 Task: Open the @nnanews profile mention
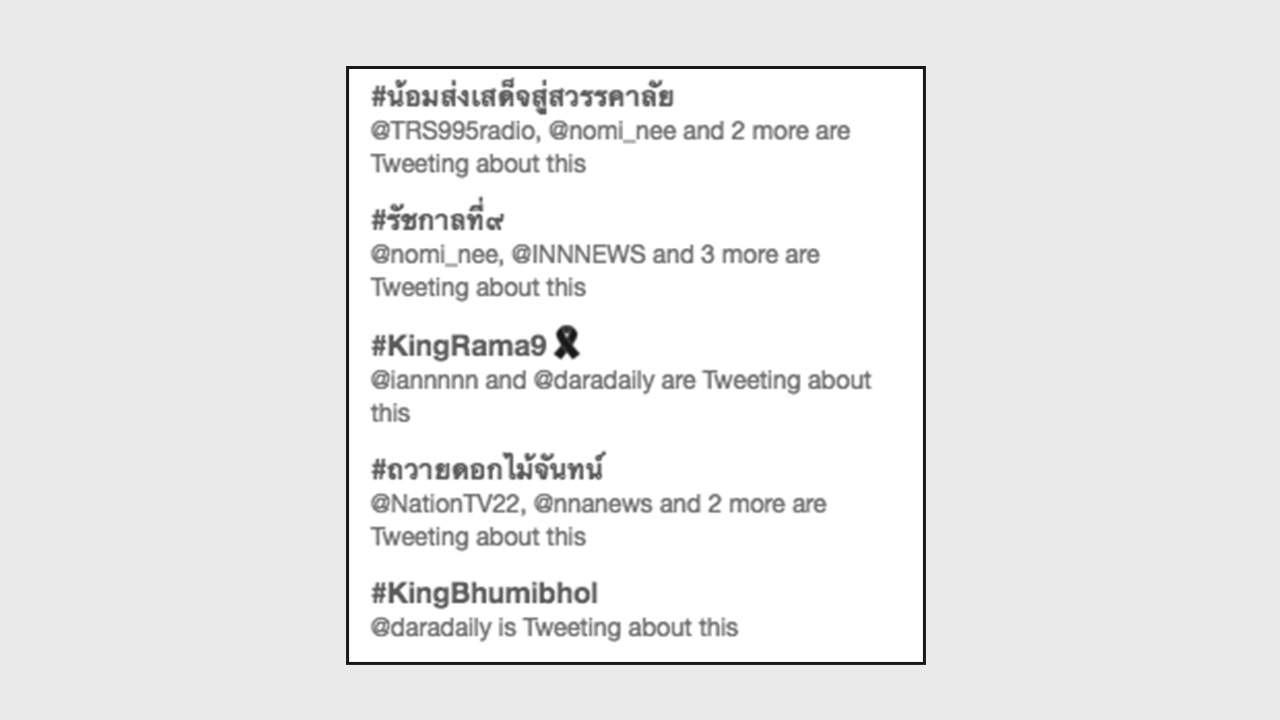point(593,504)
